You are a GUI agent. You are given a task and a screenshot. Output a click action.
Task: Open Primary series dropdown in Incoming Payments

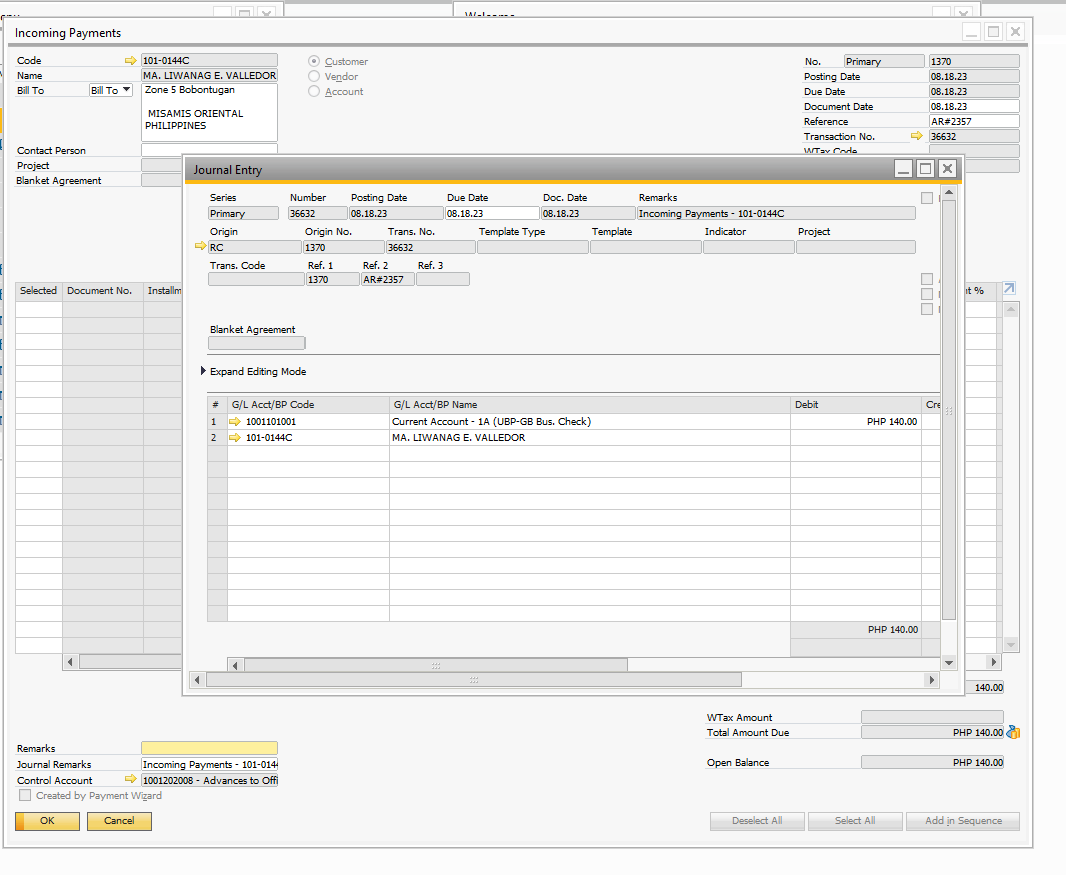click(x=884, y=61)
